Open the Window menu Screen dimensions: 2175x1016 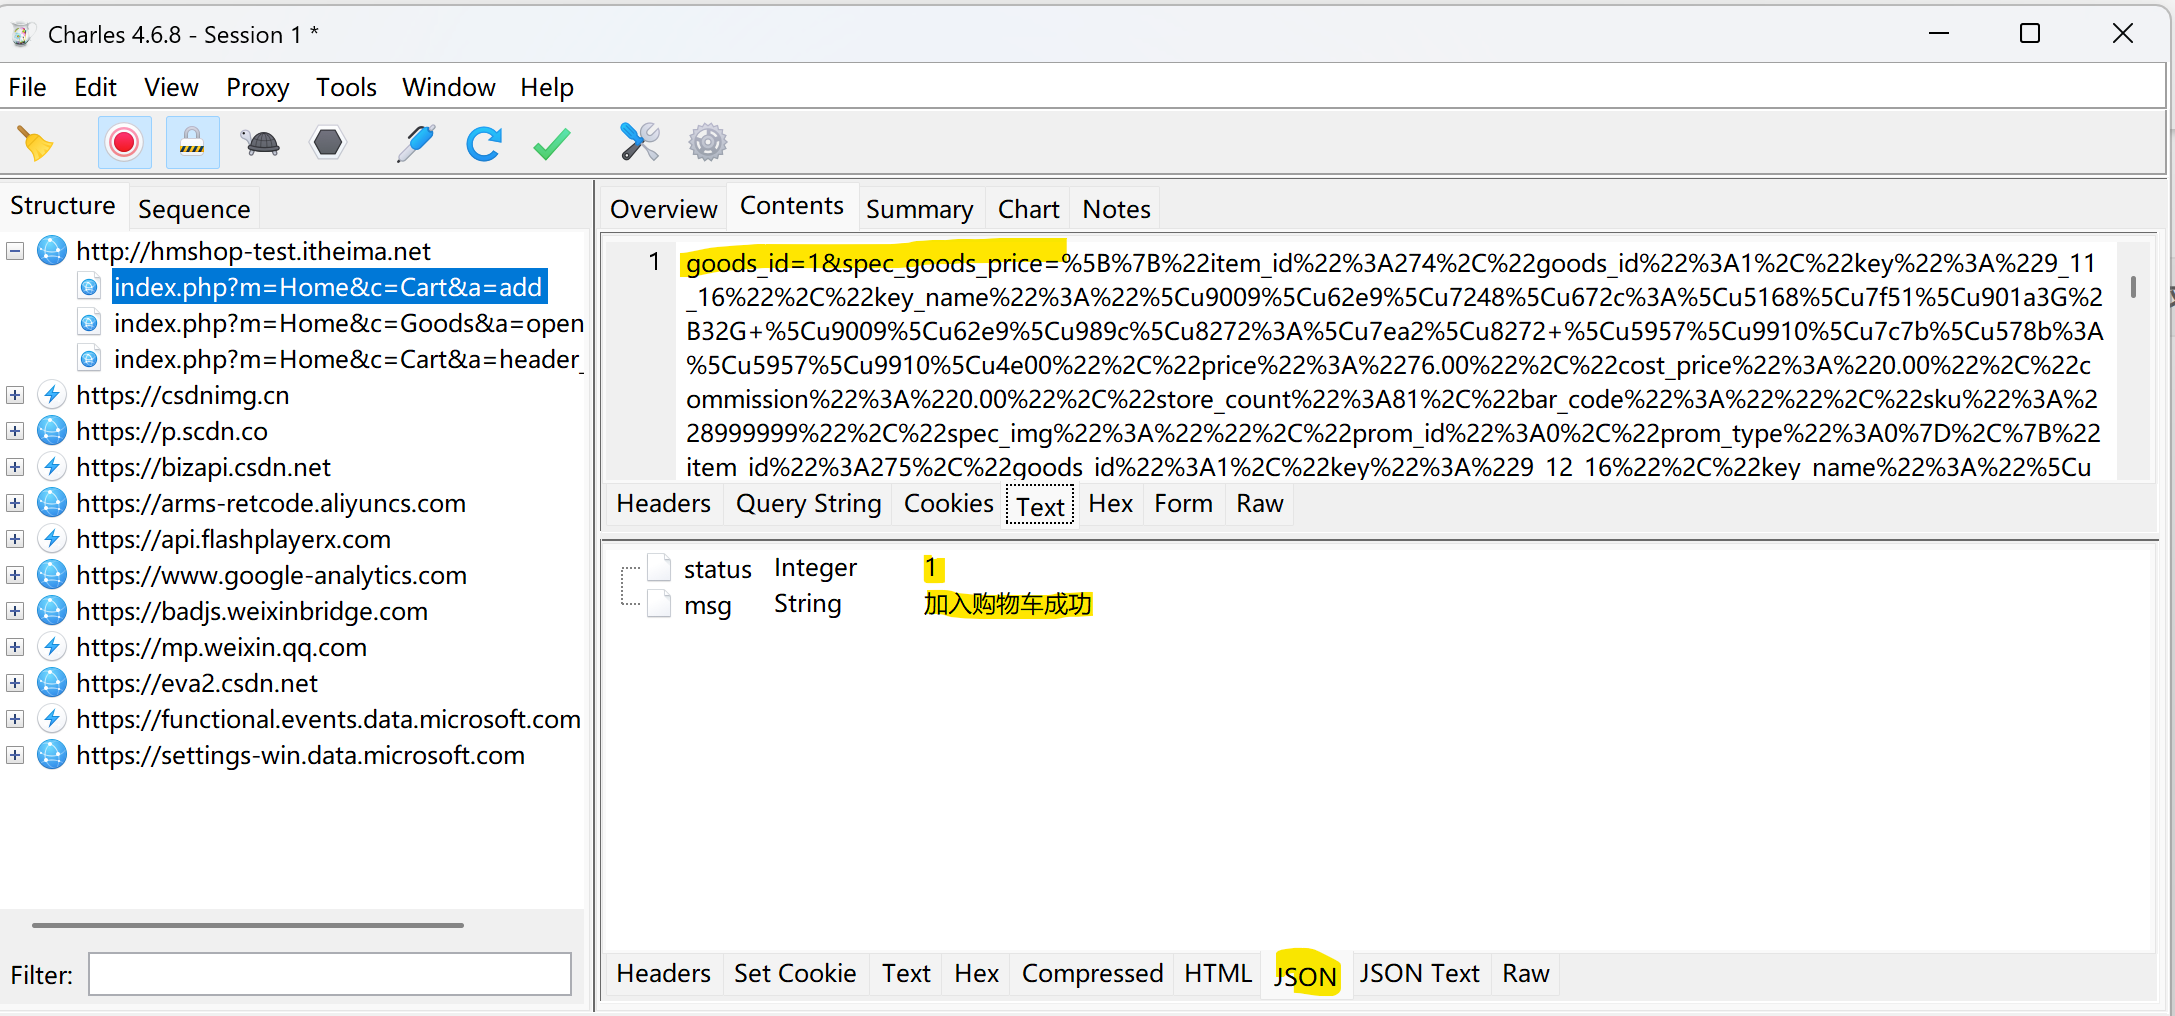[448, 88]
